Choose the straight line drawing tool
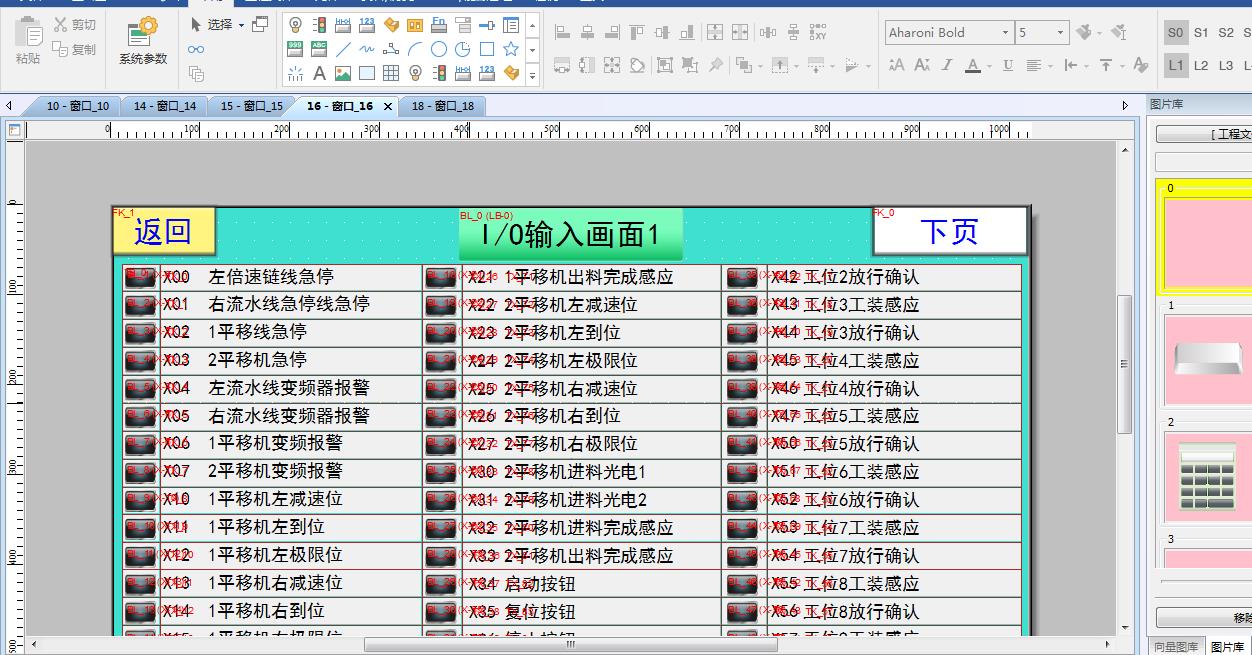Image resolution: width=1252 pixels, height=655 pixels. 343,49
